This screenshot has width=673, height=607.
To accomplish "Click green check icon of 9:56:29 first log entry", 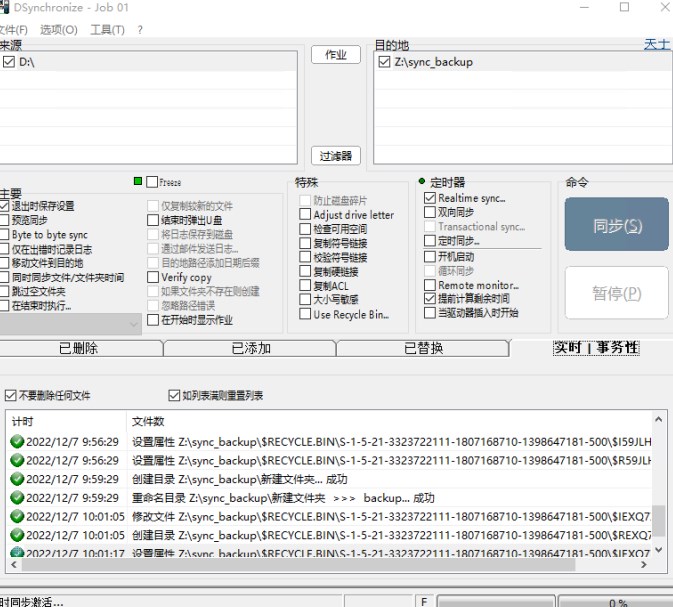I will tap(17, 442).
